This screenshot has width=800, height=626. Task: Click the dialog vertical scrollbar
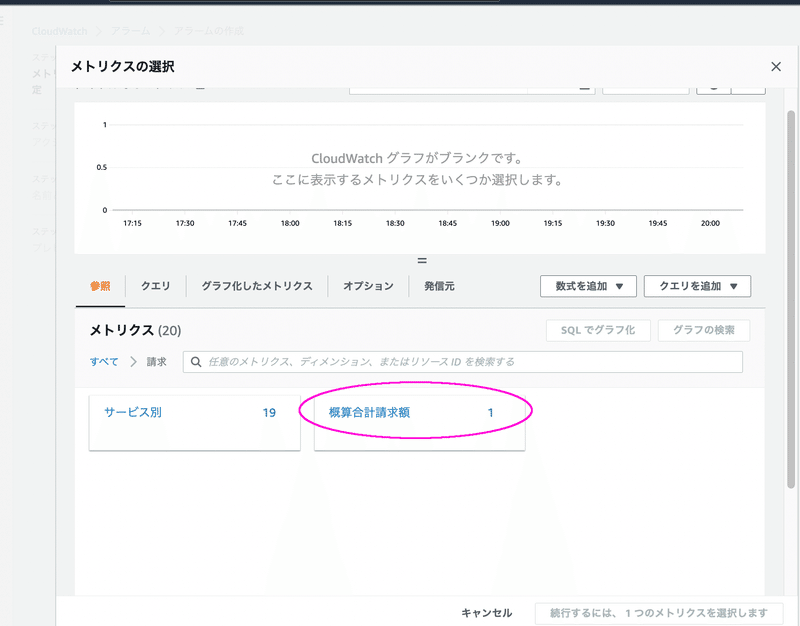pyautogui.click(x=791, y=299)
